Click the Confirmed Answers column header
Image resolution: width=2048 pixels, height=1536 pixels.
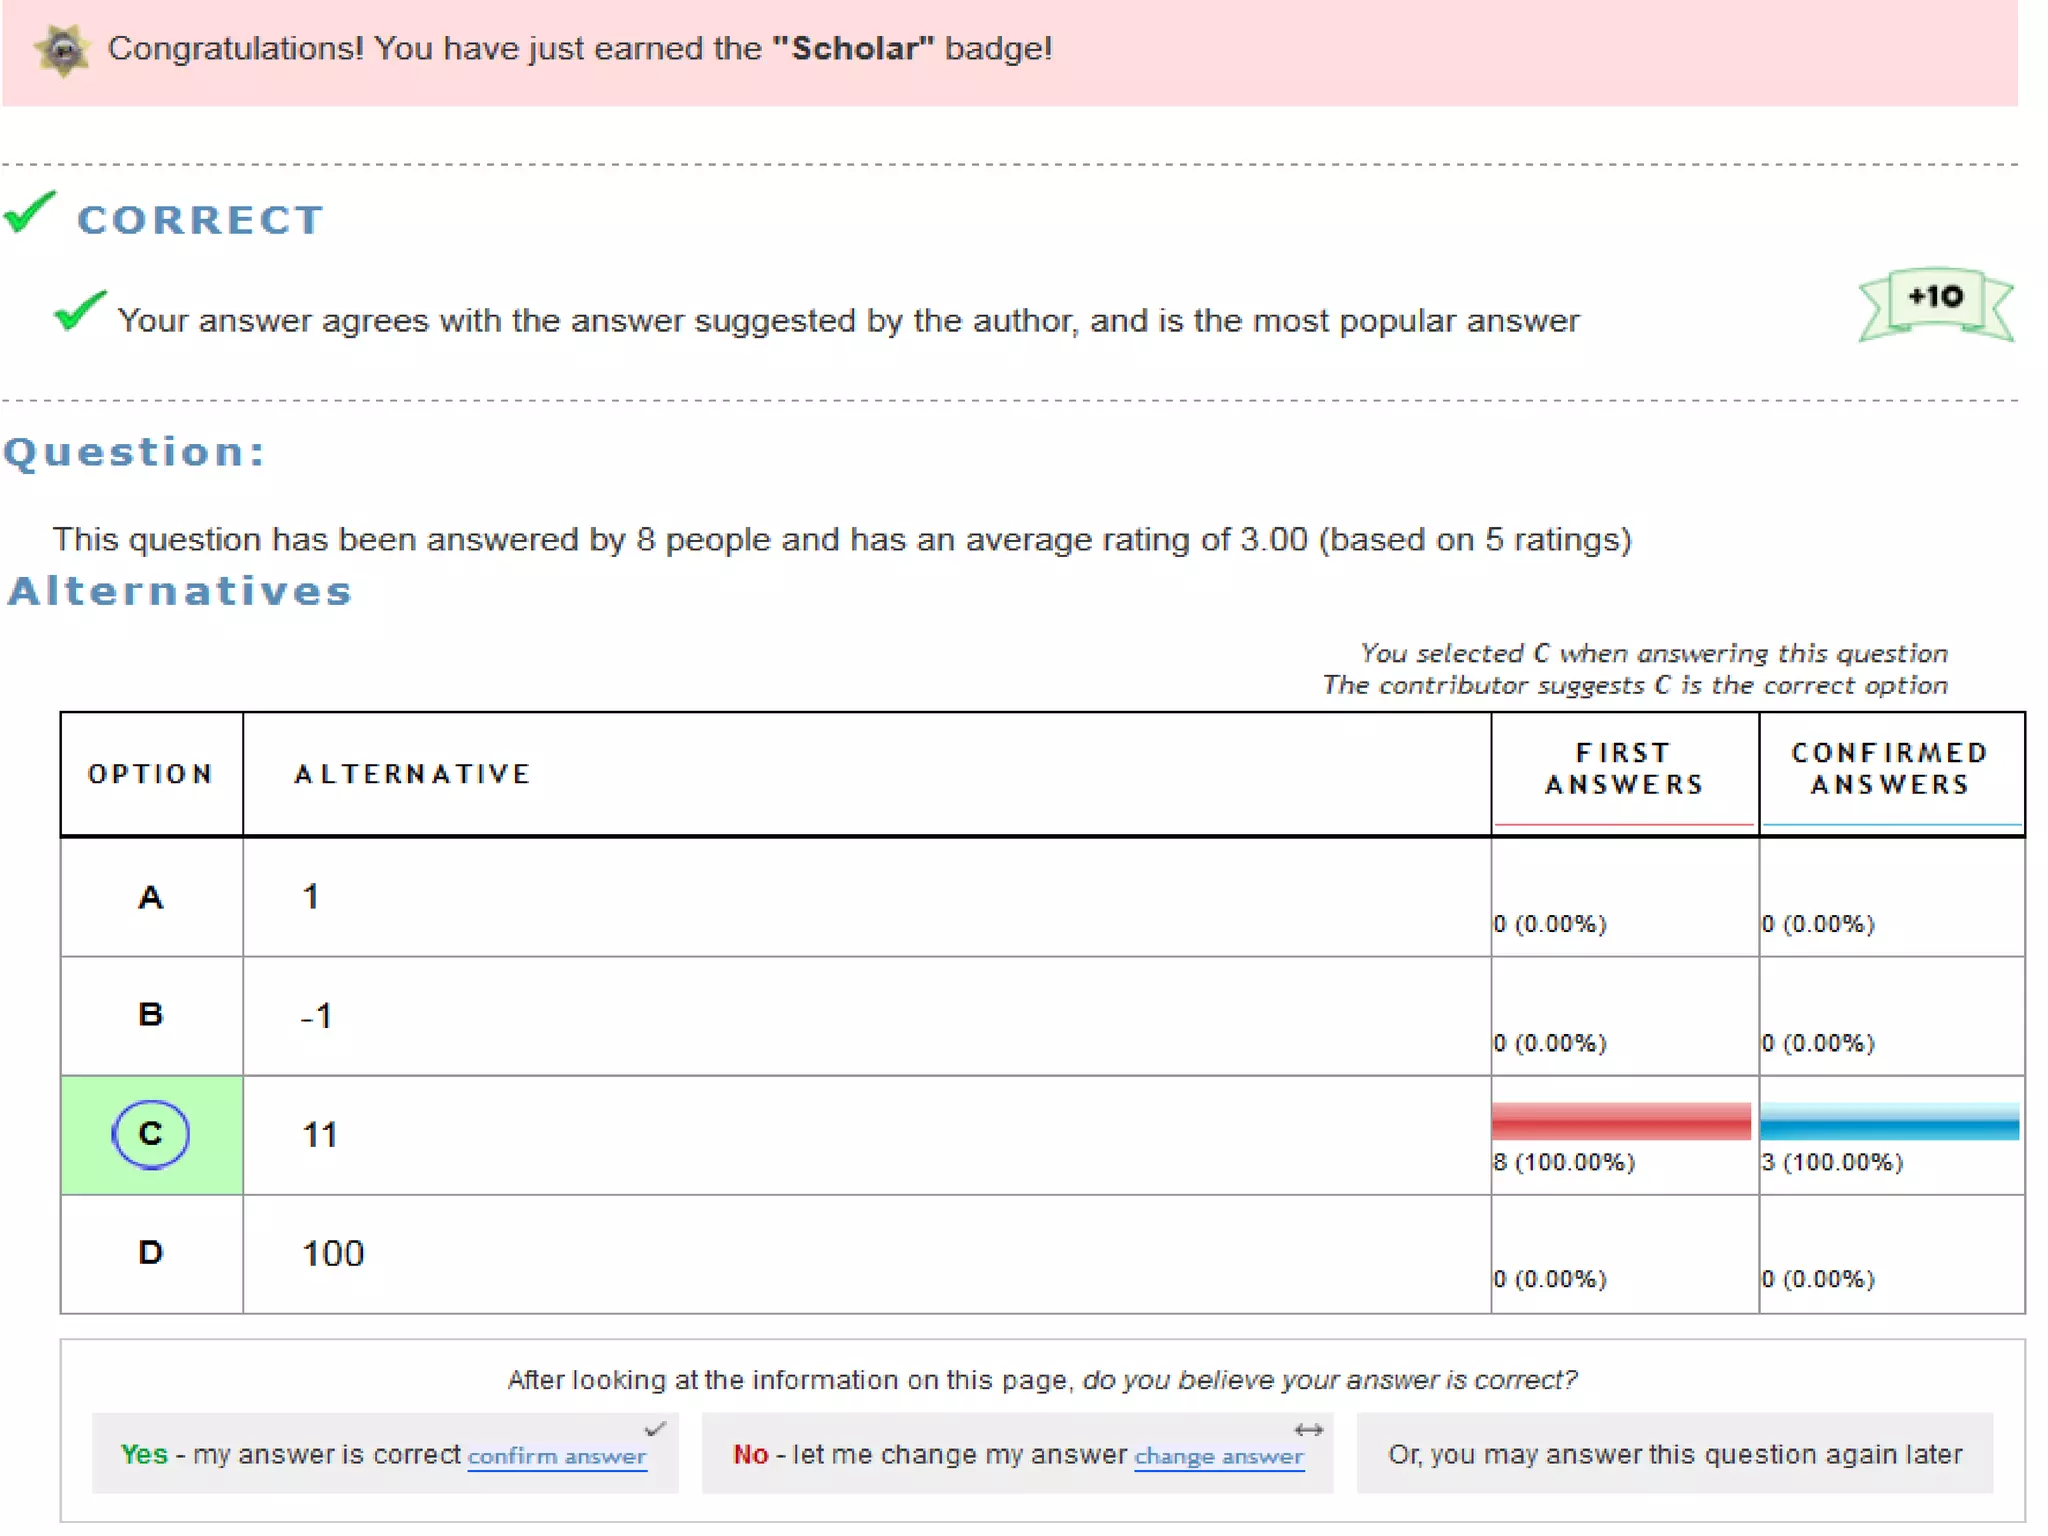click(x=1889, y=768)
